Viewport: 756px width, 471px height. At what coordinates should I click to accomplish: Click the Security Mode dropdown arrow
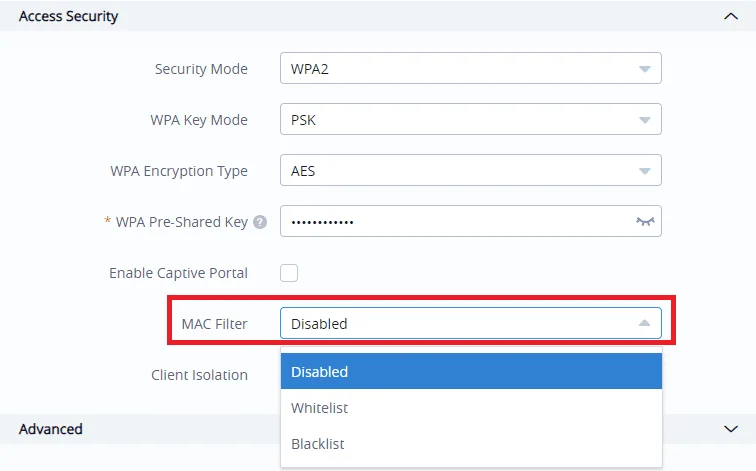pos(645,69)
